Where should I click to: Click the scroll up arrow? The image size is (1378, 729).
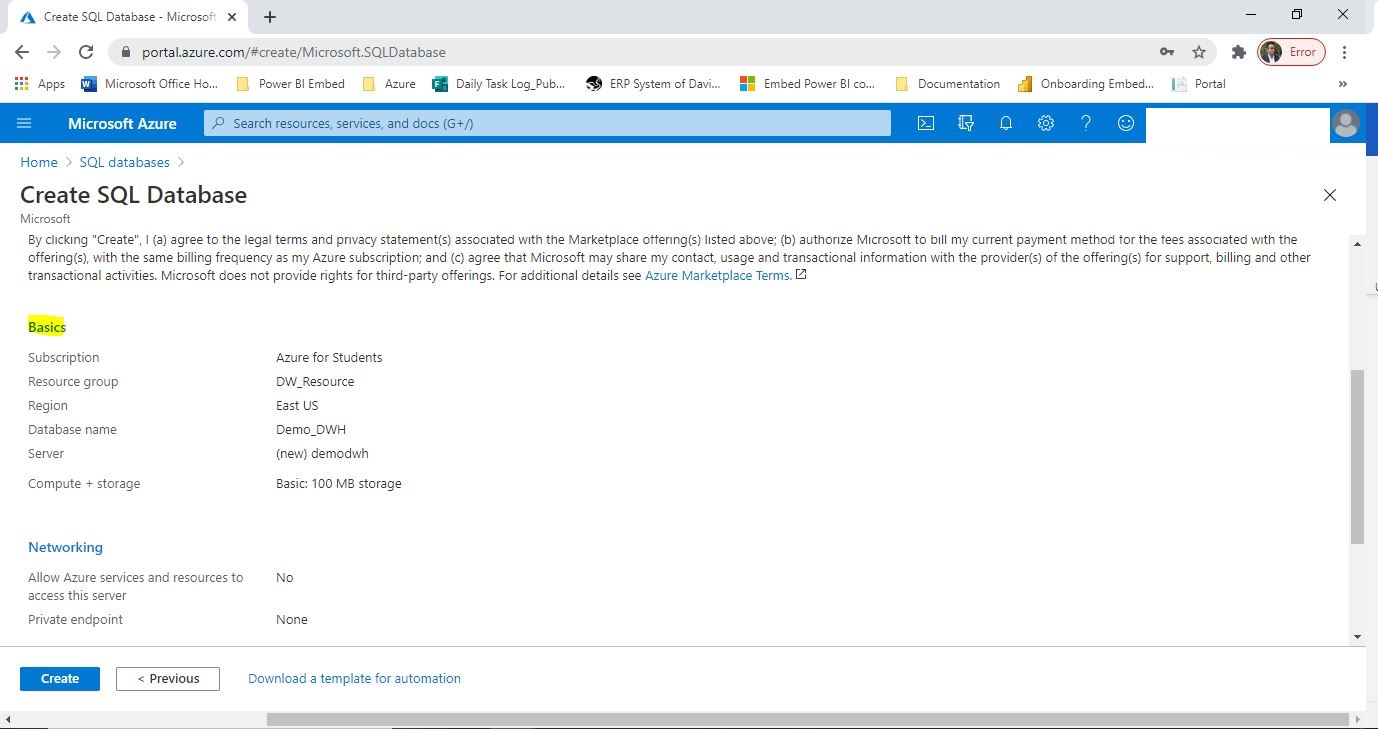point(1357,243)
